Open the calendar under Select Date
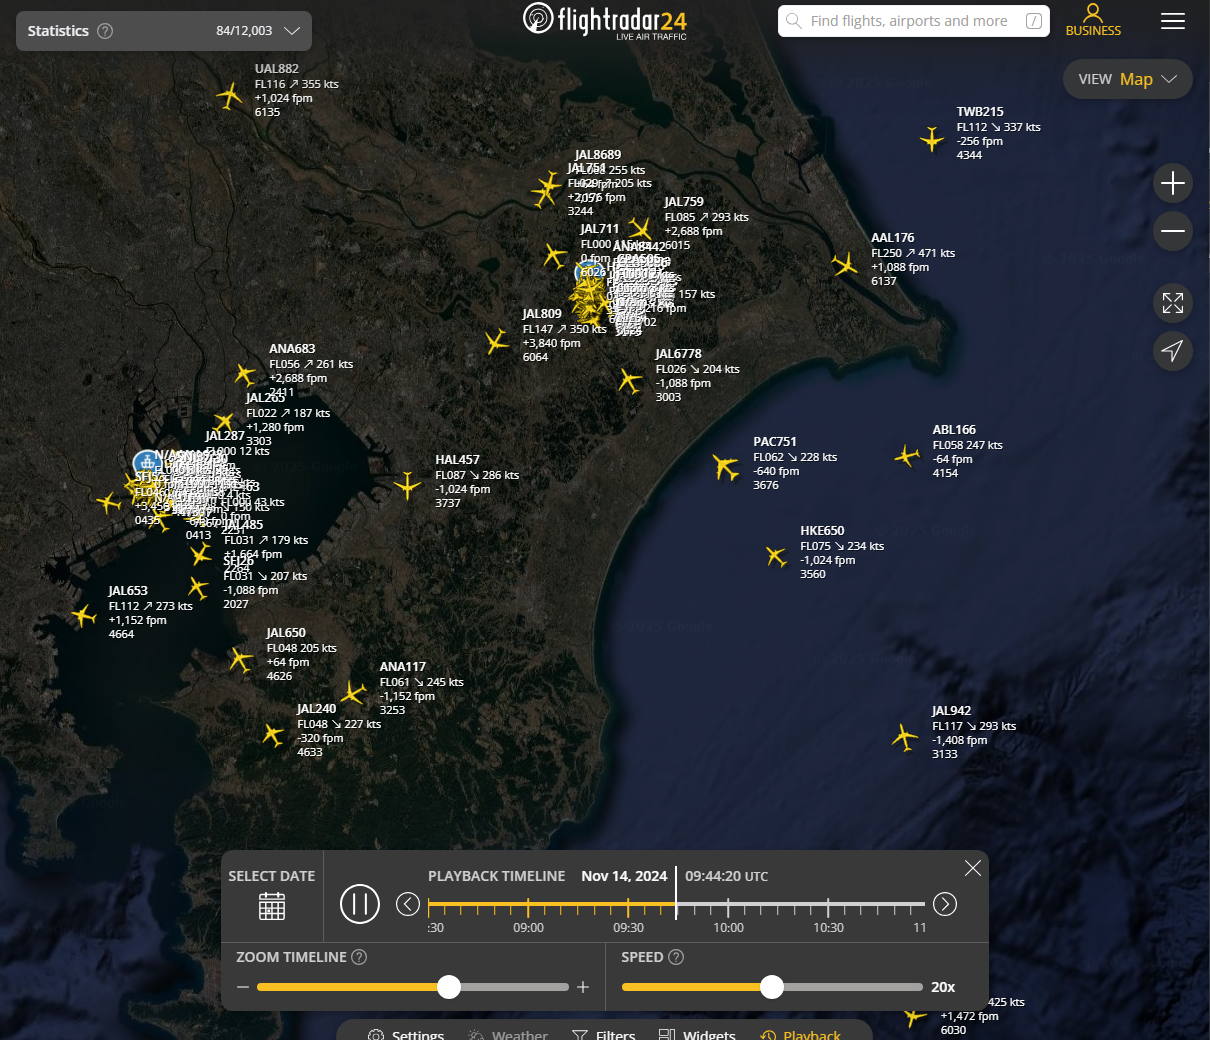1210x1040 pixels. coord(272,906)
